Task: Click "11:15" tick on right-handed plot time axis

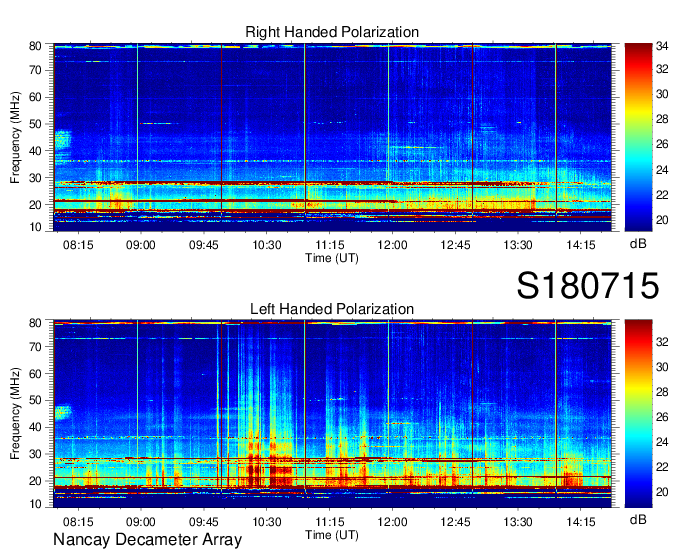Action: (330, 245)
